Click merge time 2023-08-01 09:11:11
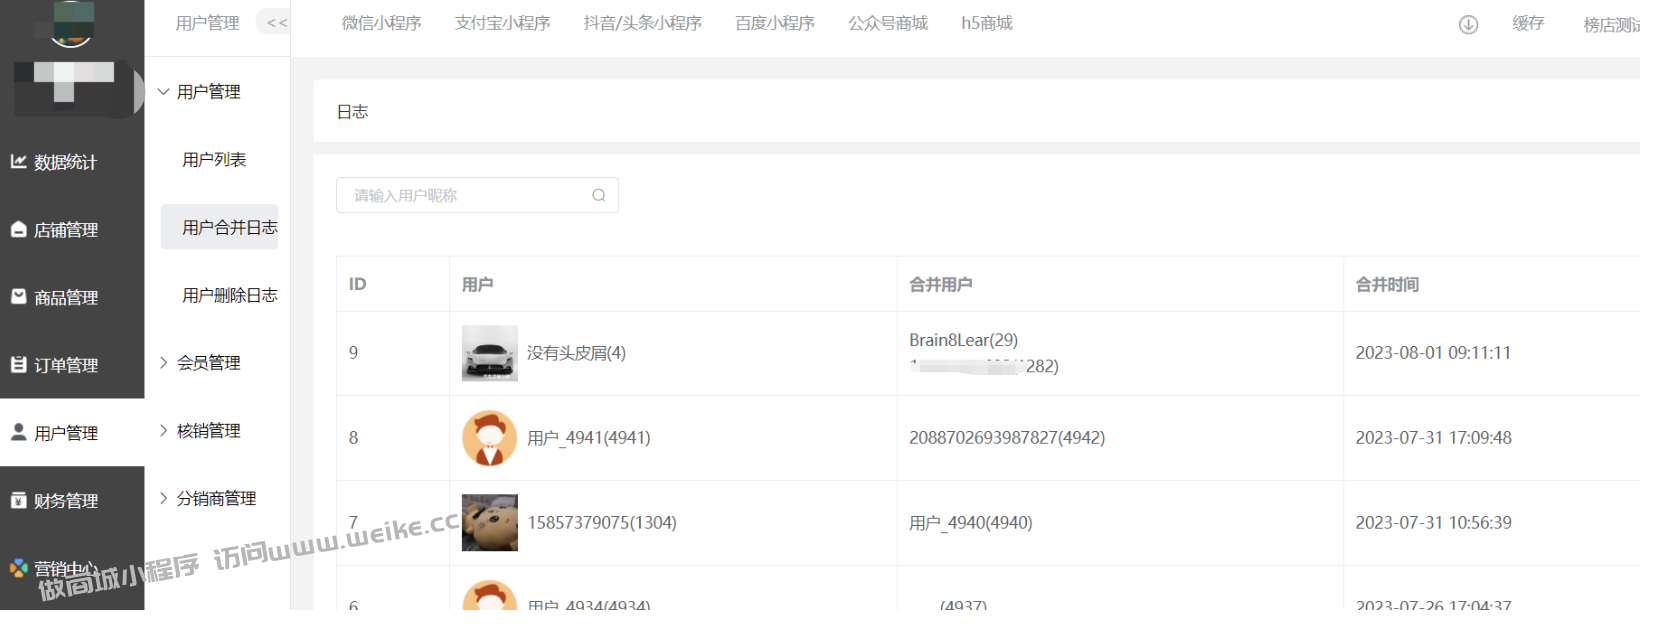Viewport: 1658px width, 642px height. 1433,353
